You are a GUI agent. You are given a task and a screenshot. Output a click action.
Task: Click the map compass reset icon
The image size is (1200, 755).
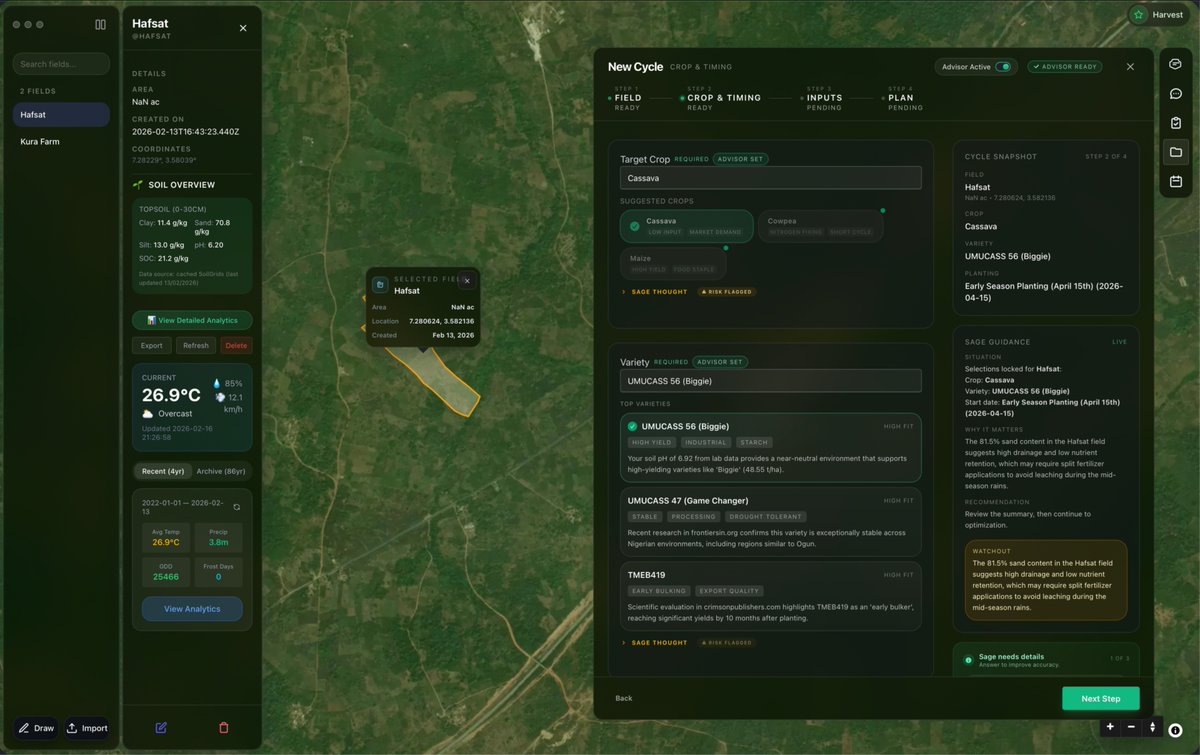[1152, 727]
